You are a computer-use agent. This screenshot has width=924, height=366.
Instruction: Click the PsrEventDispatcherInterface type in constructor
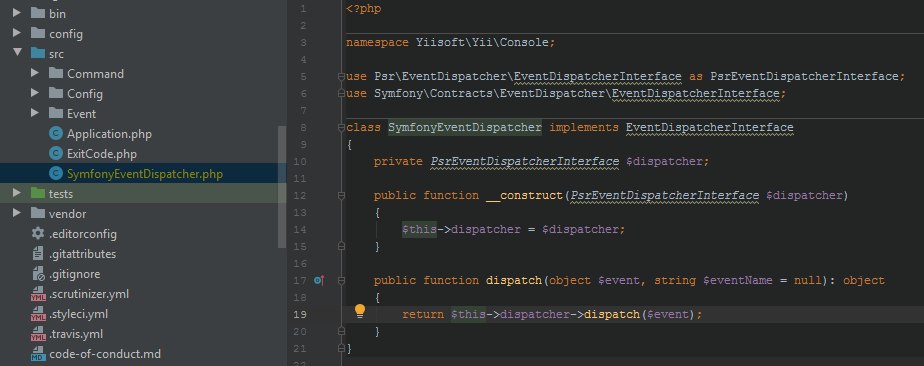point(665,195)
